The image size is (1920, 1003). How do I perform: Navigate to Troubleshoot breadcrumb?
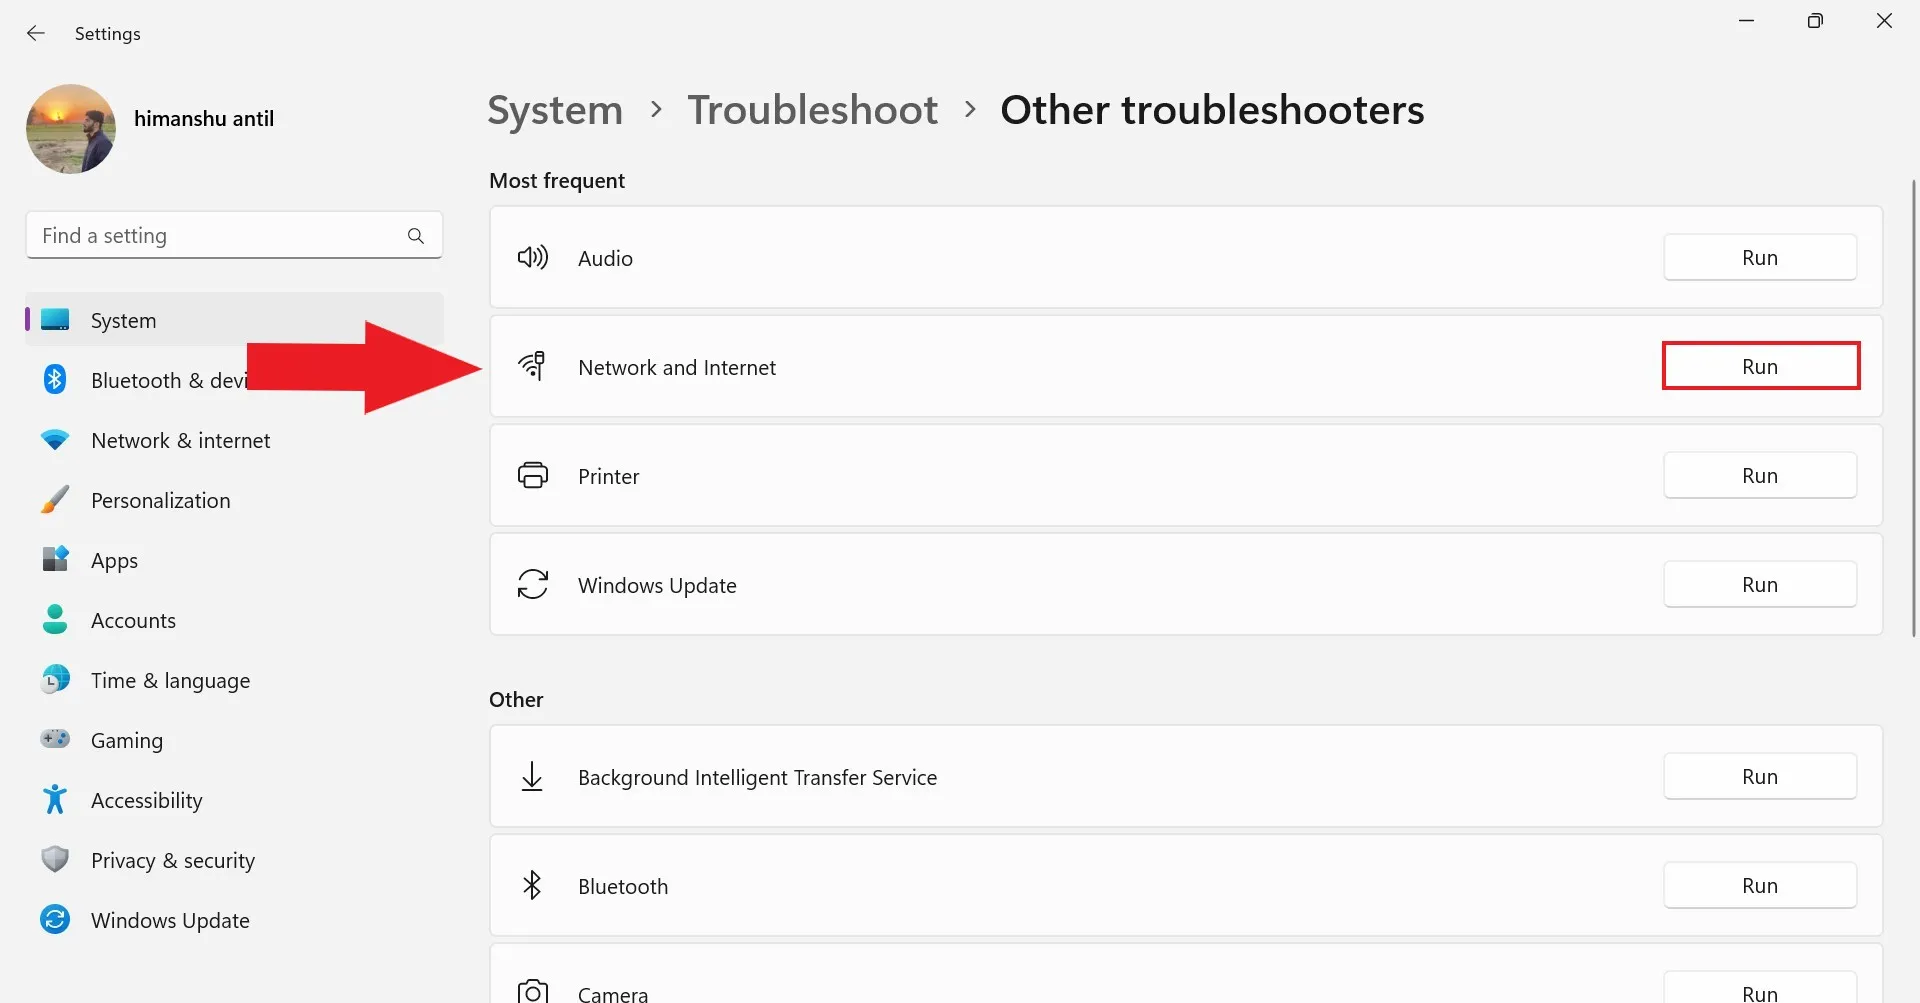(812, 110)
